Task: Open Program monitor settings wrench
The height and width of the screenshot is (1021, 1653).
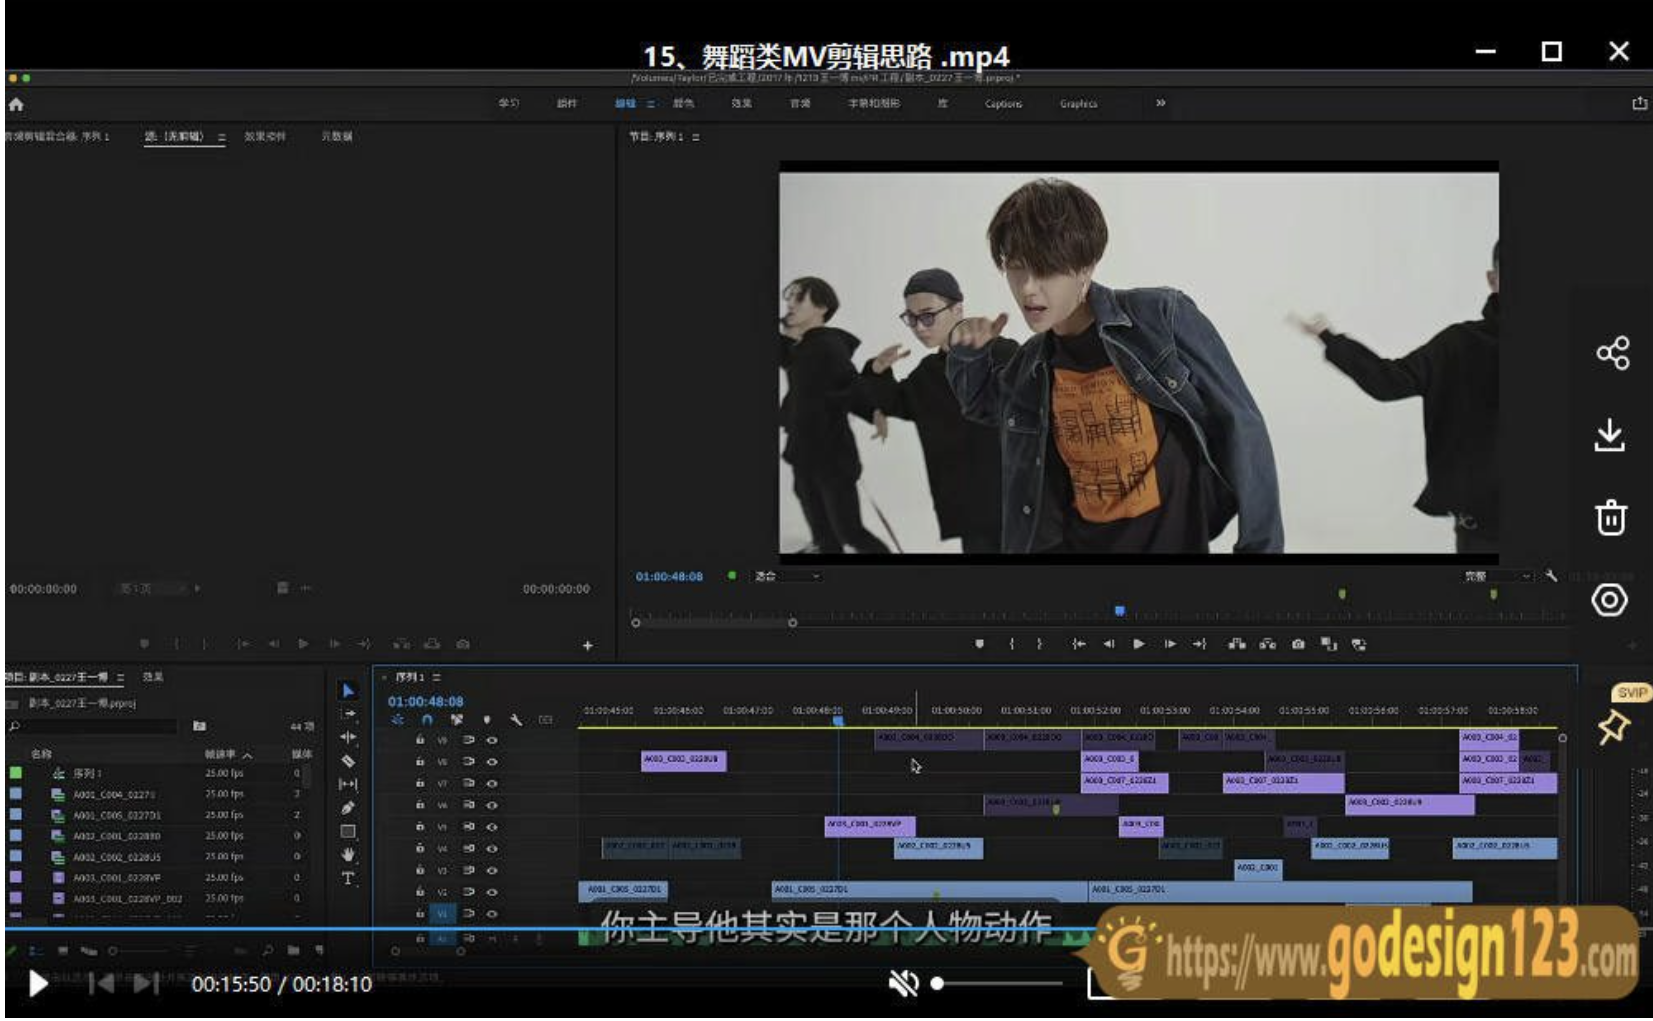Action: coord(1551,576)
